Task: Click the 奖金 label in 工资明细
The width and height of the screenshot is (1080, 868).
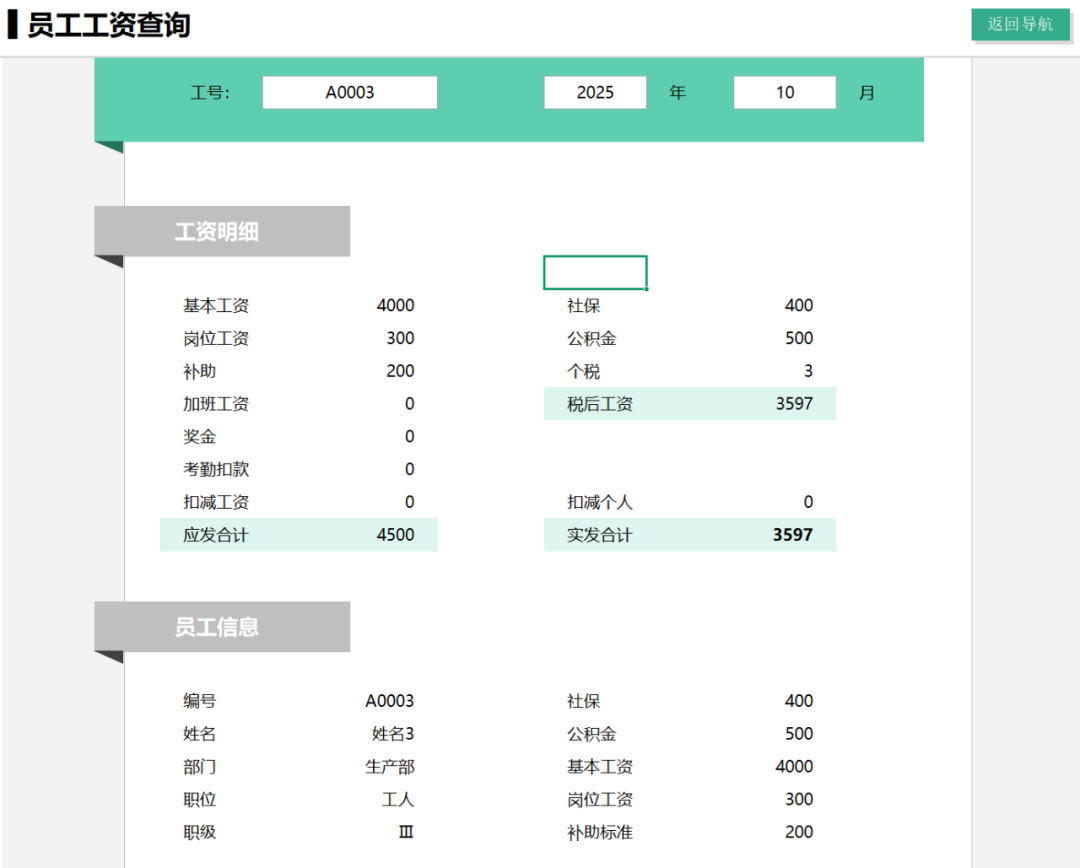Action: tap(200, 437)
